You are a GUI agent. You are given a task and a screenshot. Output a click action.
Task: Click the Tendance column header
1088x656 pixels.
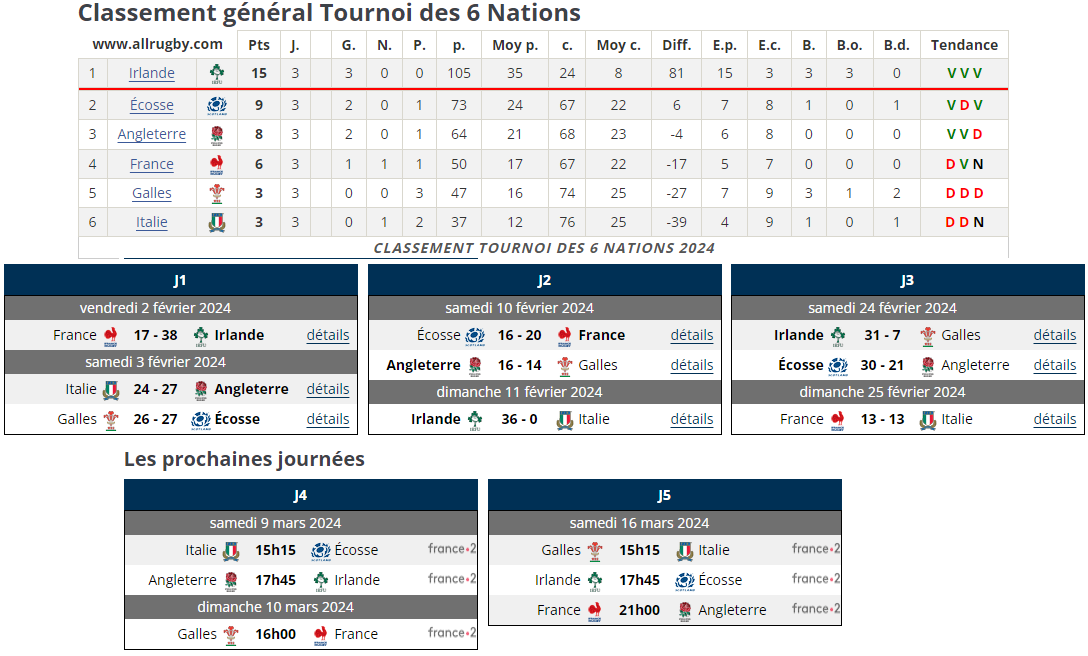coord(964,45)
